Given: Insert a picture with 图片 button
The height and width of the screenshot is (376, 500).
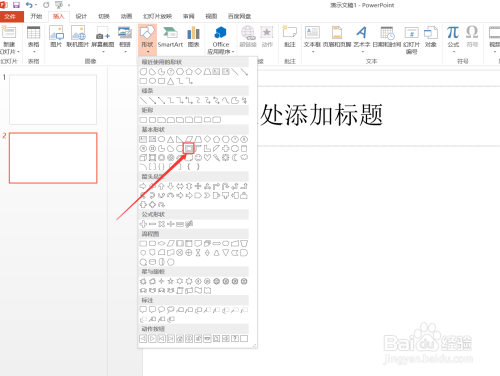Looking at the screenshot, I should 56,36.
